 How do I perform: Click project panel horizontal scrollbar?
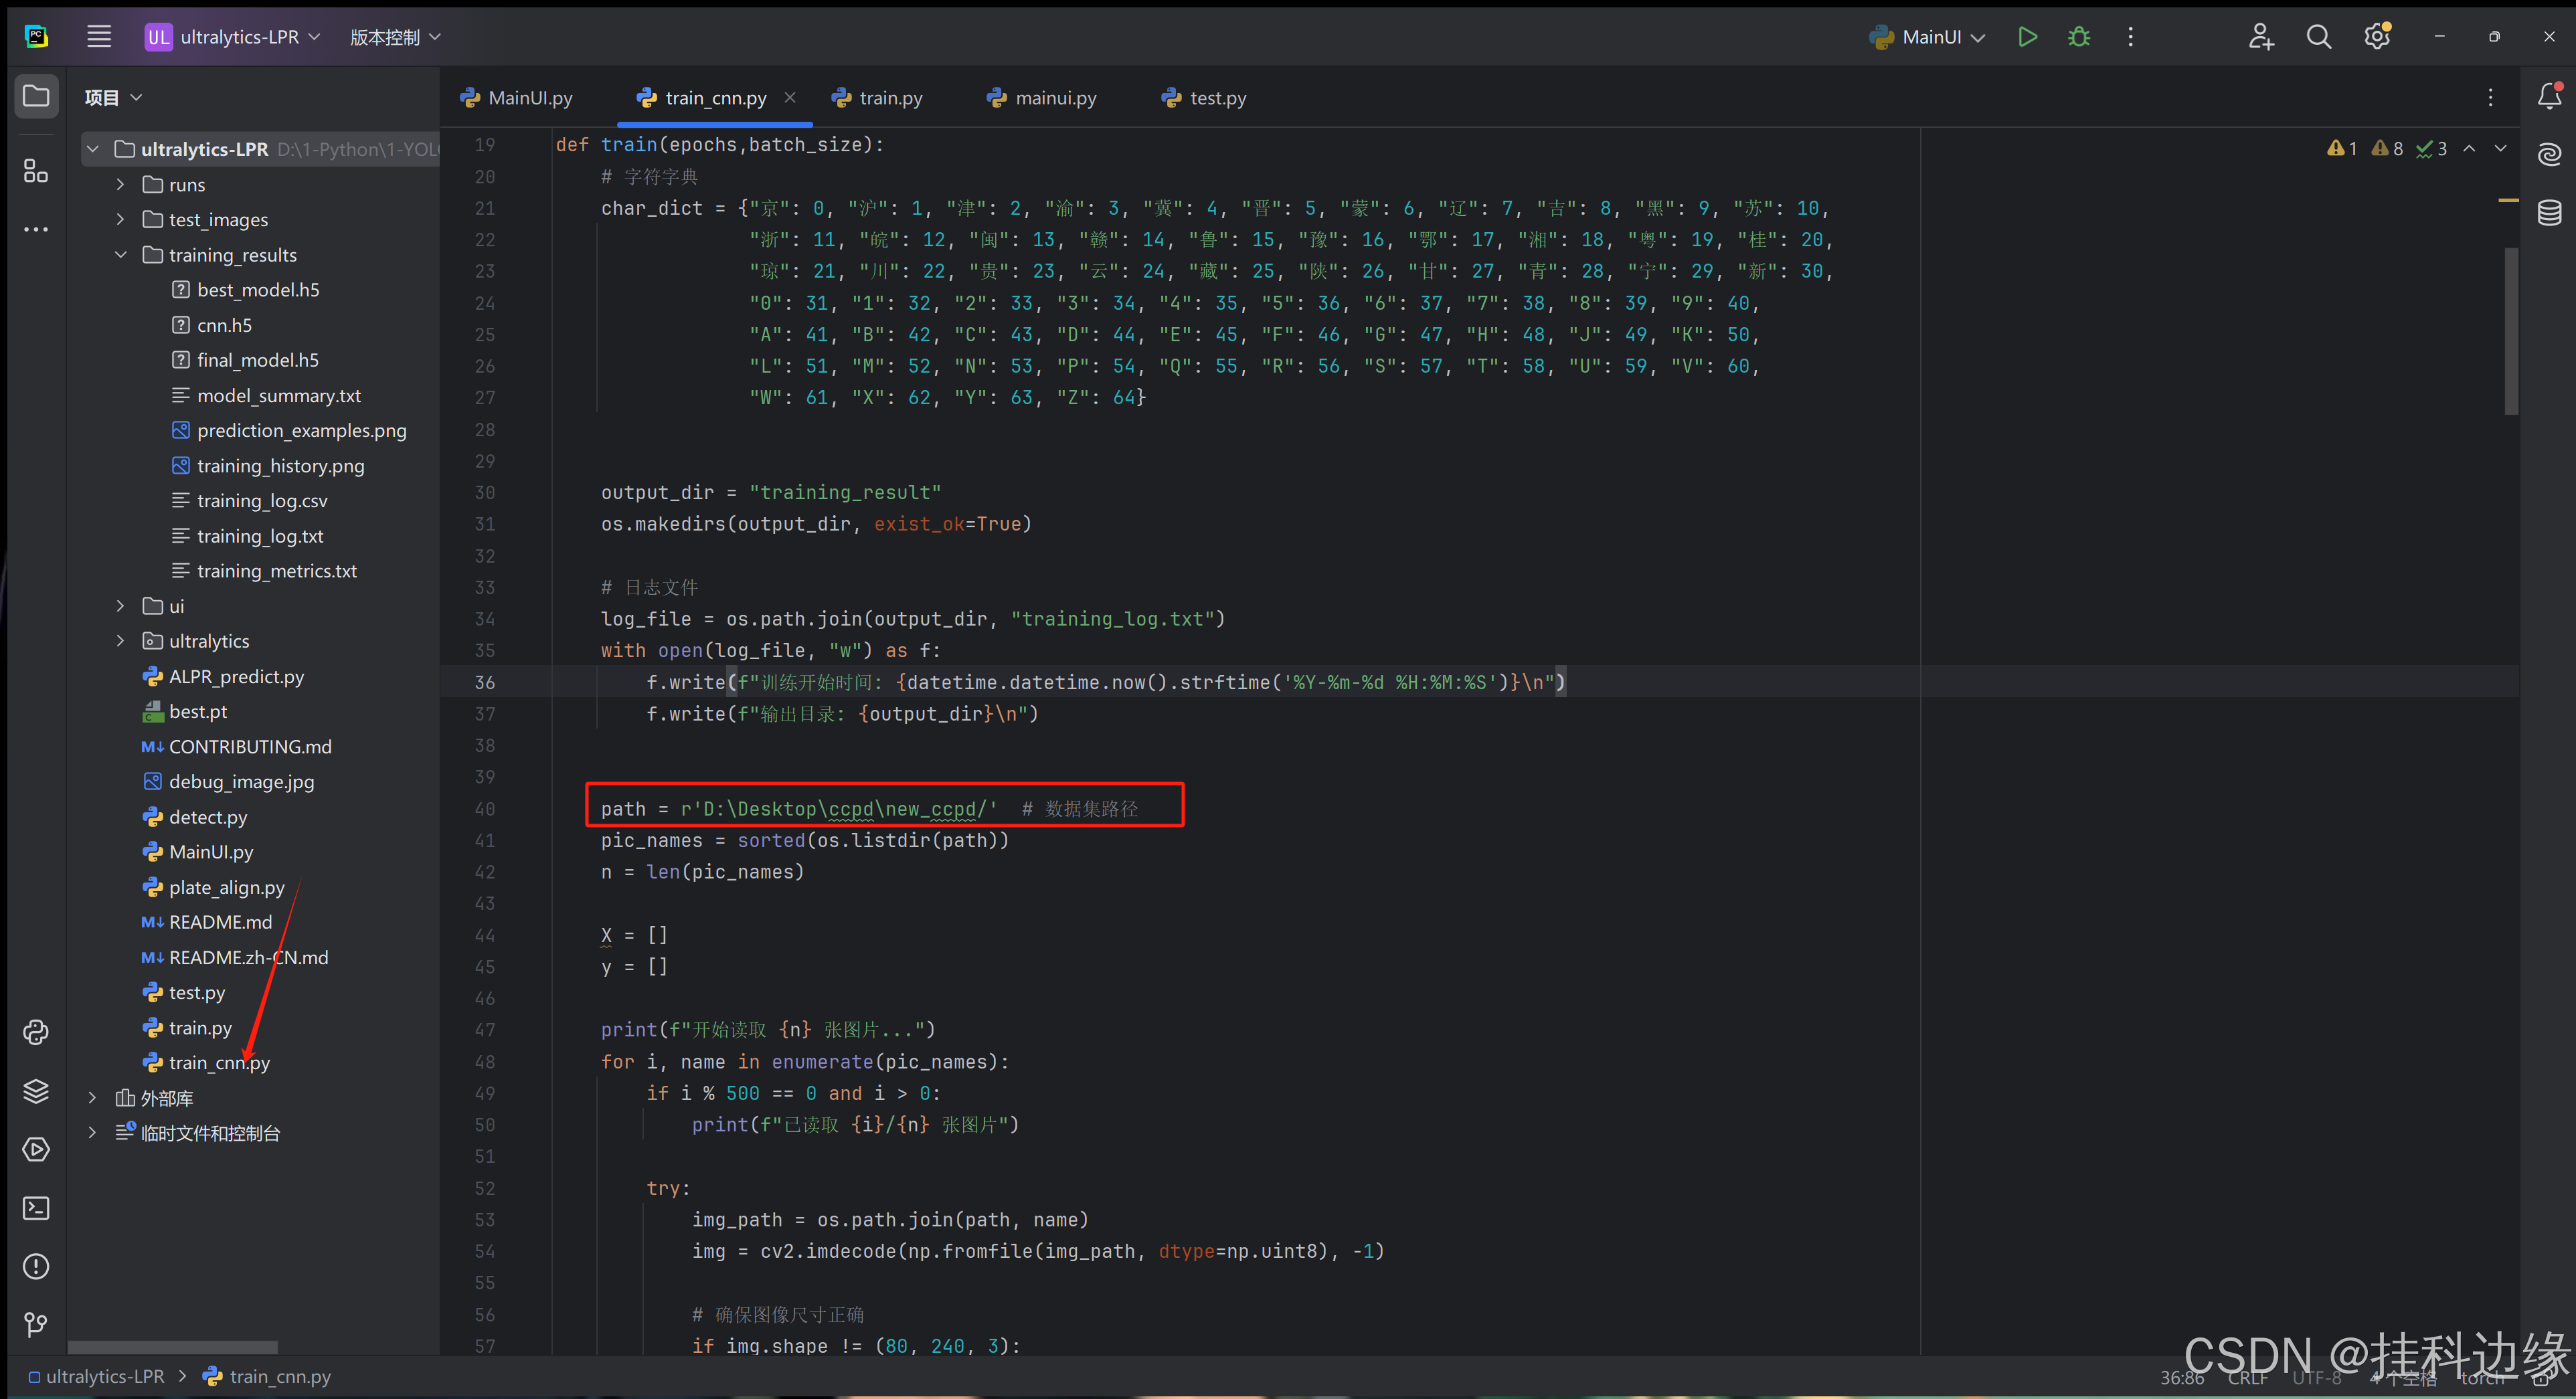(x=172, y=1347)
